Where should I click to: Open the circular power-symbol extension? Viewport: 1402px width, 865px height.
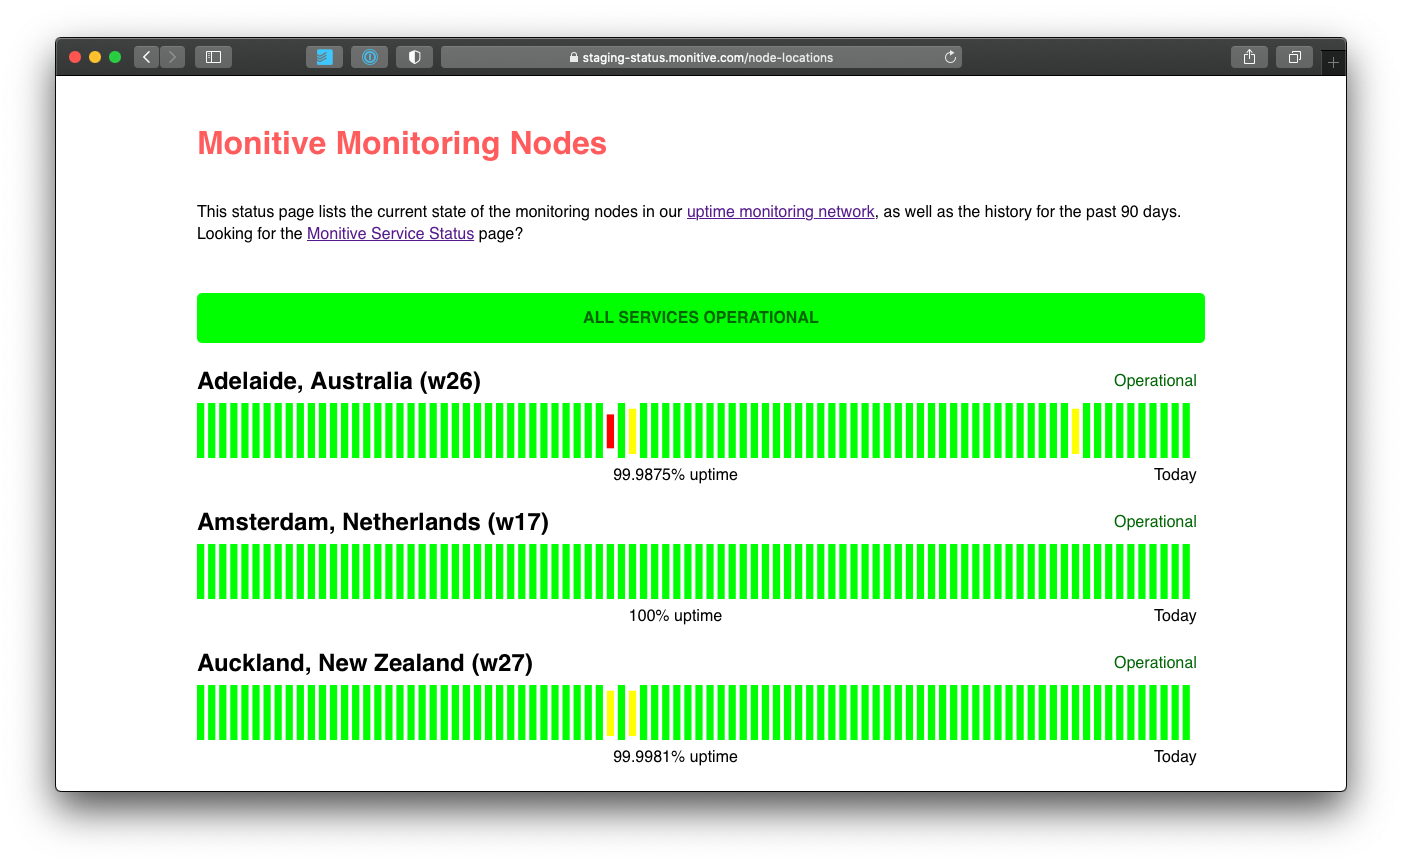click(369, 57)
